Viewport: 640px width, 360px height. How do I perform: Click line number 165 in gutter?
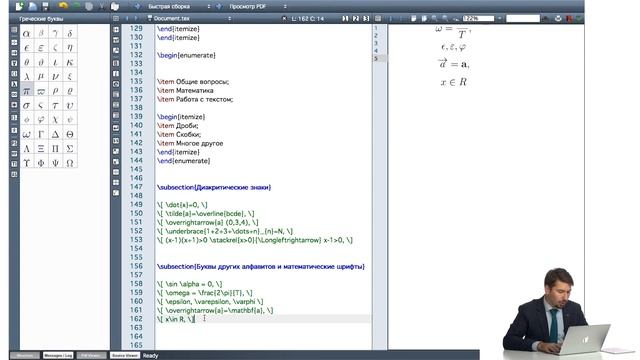[136, 345]
